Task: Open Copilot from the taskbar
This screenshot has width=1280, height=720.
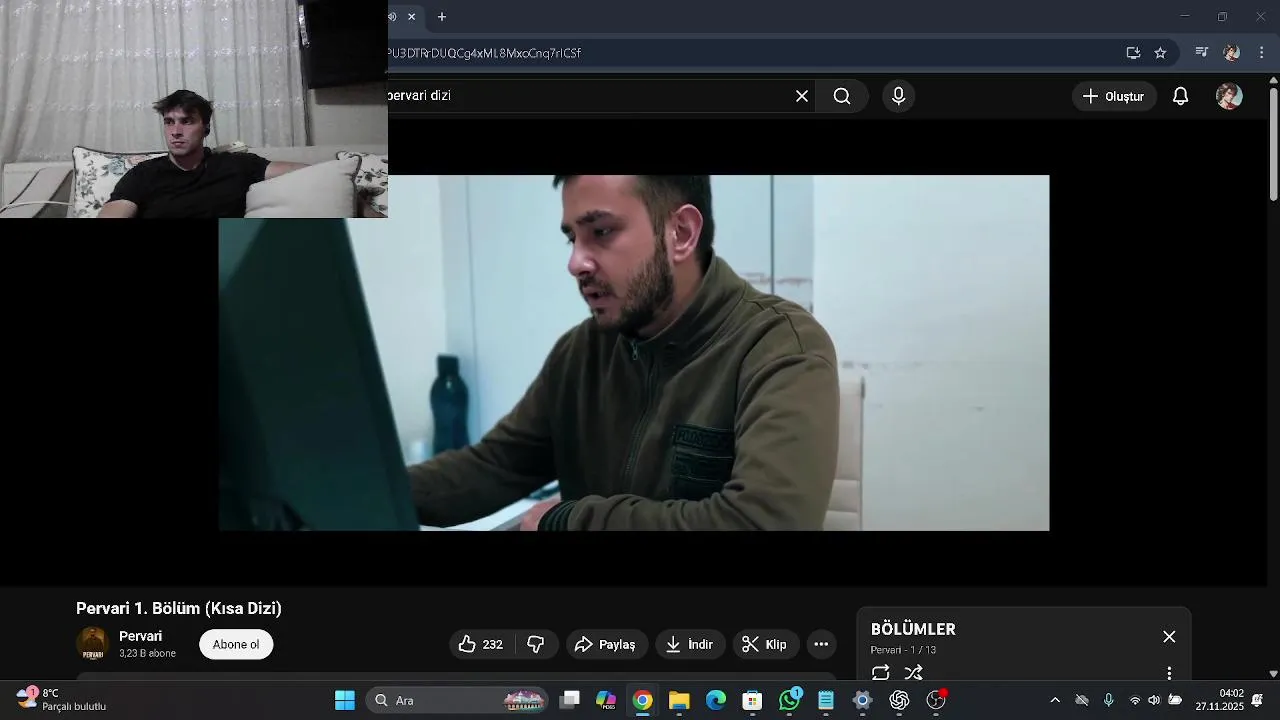Action: click(x=606, y=700)
